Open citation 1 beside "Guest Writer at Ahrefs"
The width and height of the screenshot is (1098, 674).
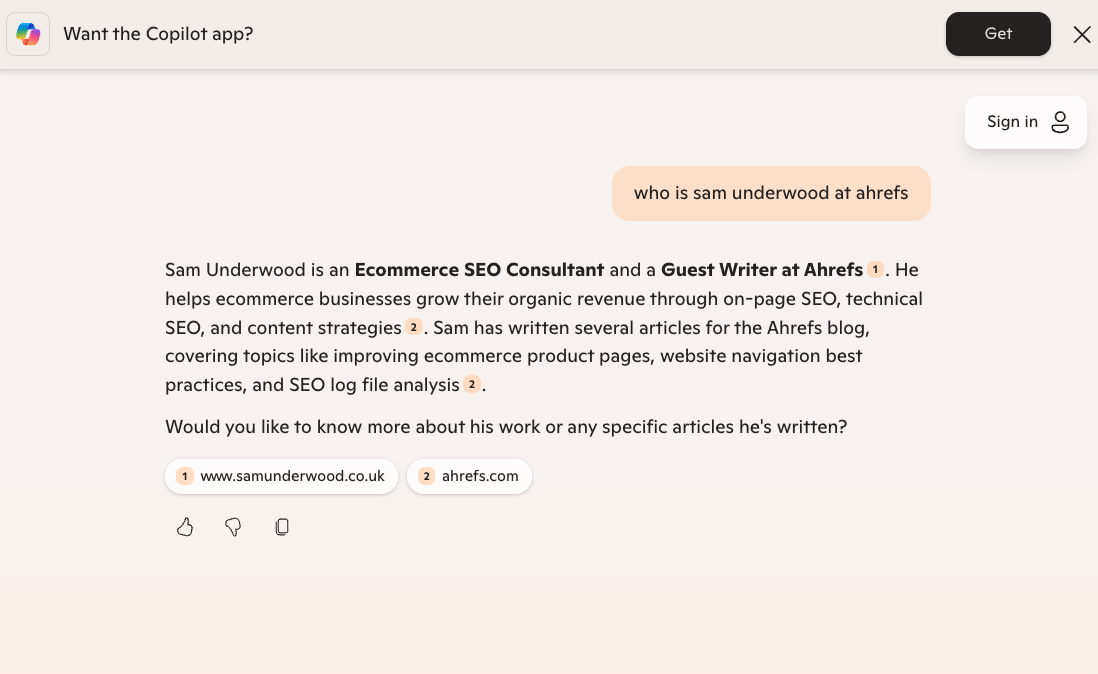pos(875,269)
